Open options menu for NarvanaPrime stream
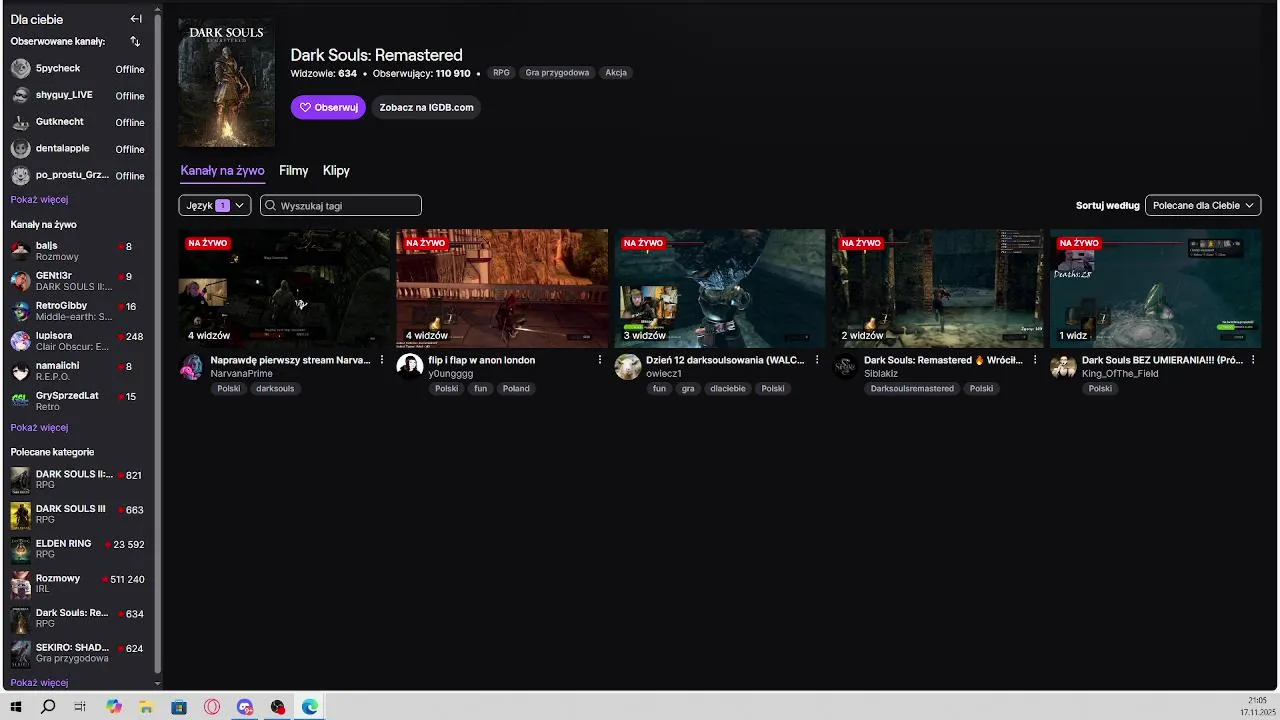 click(x=382, y=360)
